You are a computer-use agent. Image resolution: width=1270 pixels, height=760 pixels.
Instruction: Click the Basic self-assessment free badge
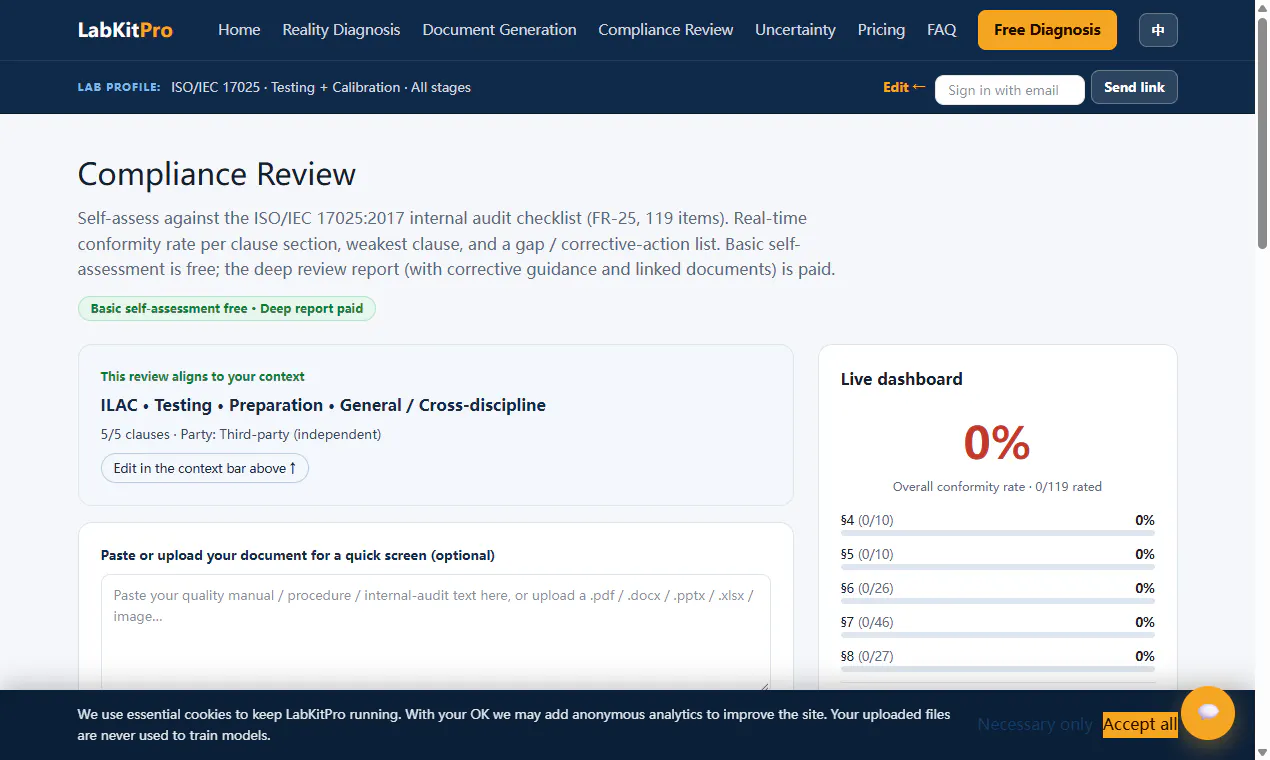click(x=227, y=308)
